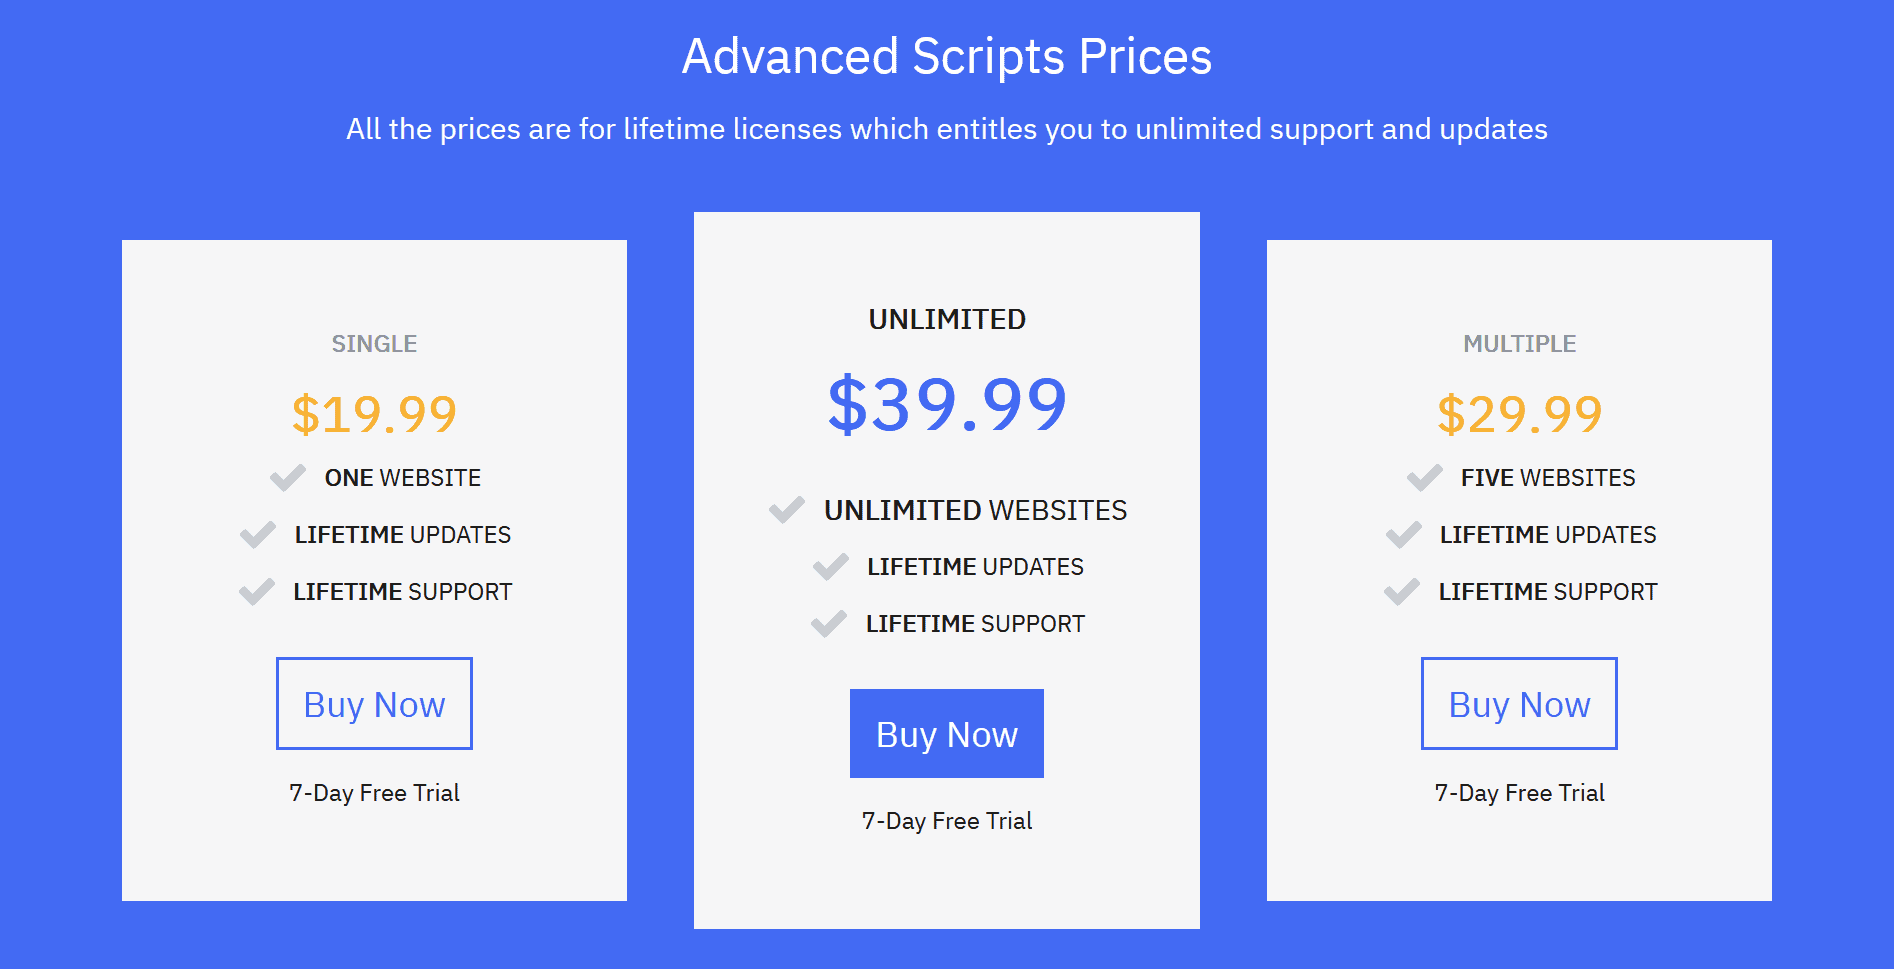The height and width of the screenshot is (969, 1894).
Task: Click checkmark next to Single plan LIFETIME SUPPORT
Action: 257,592
